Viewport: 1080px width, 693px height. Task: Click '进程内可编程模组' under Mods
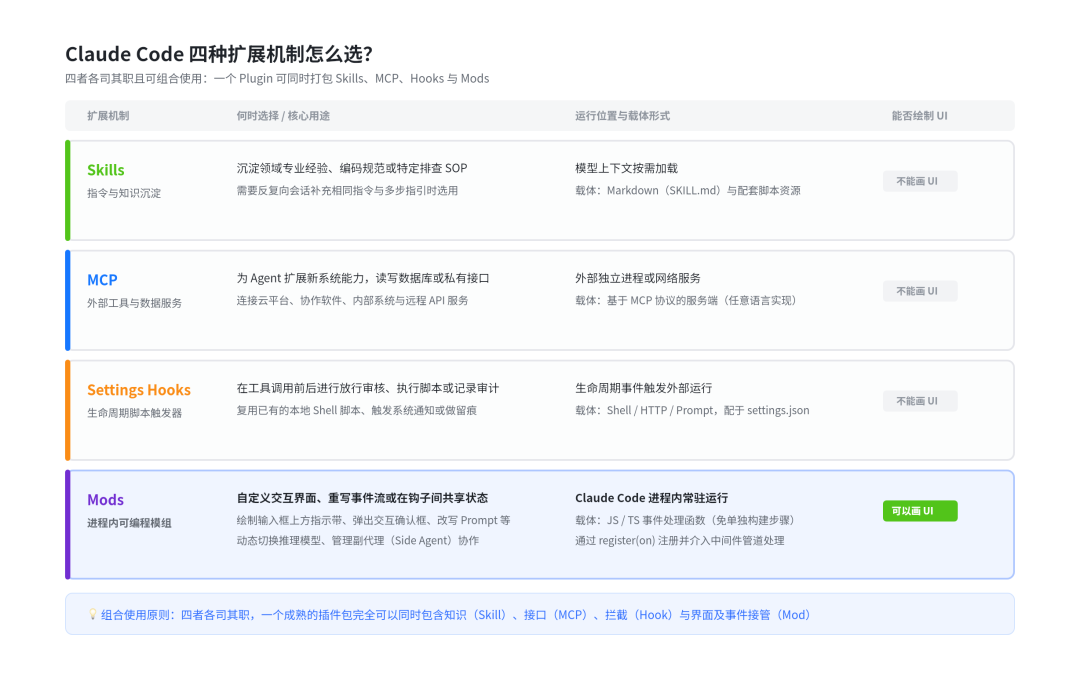click(x=129, y=524)
